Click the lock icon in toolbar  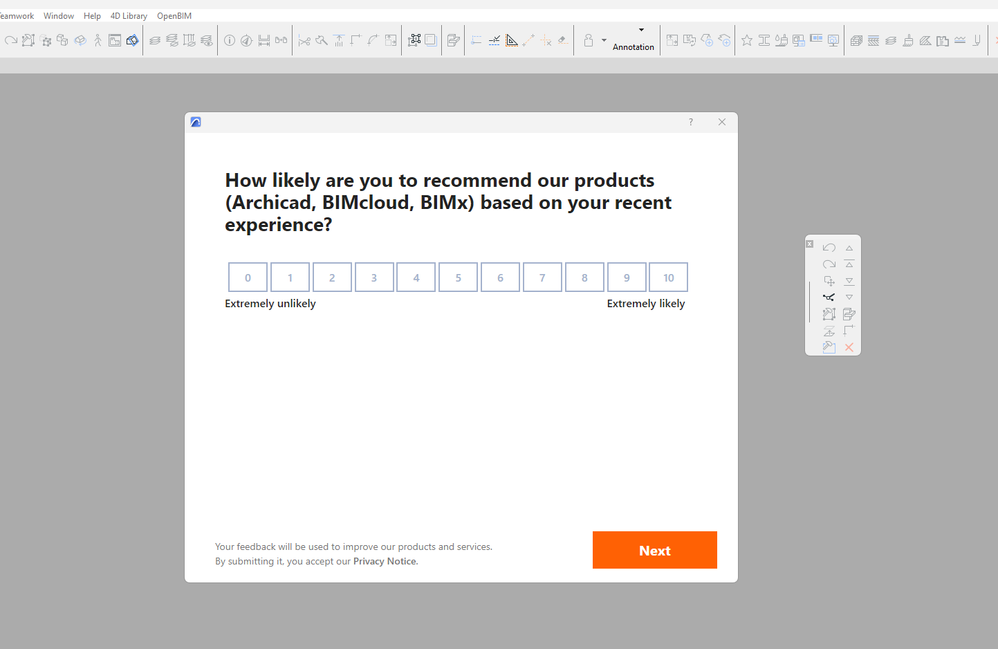point(588,41)
